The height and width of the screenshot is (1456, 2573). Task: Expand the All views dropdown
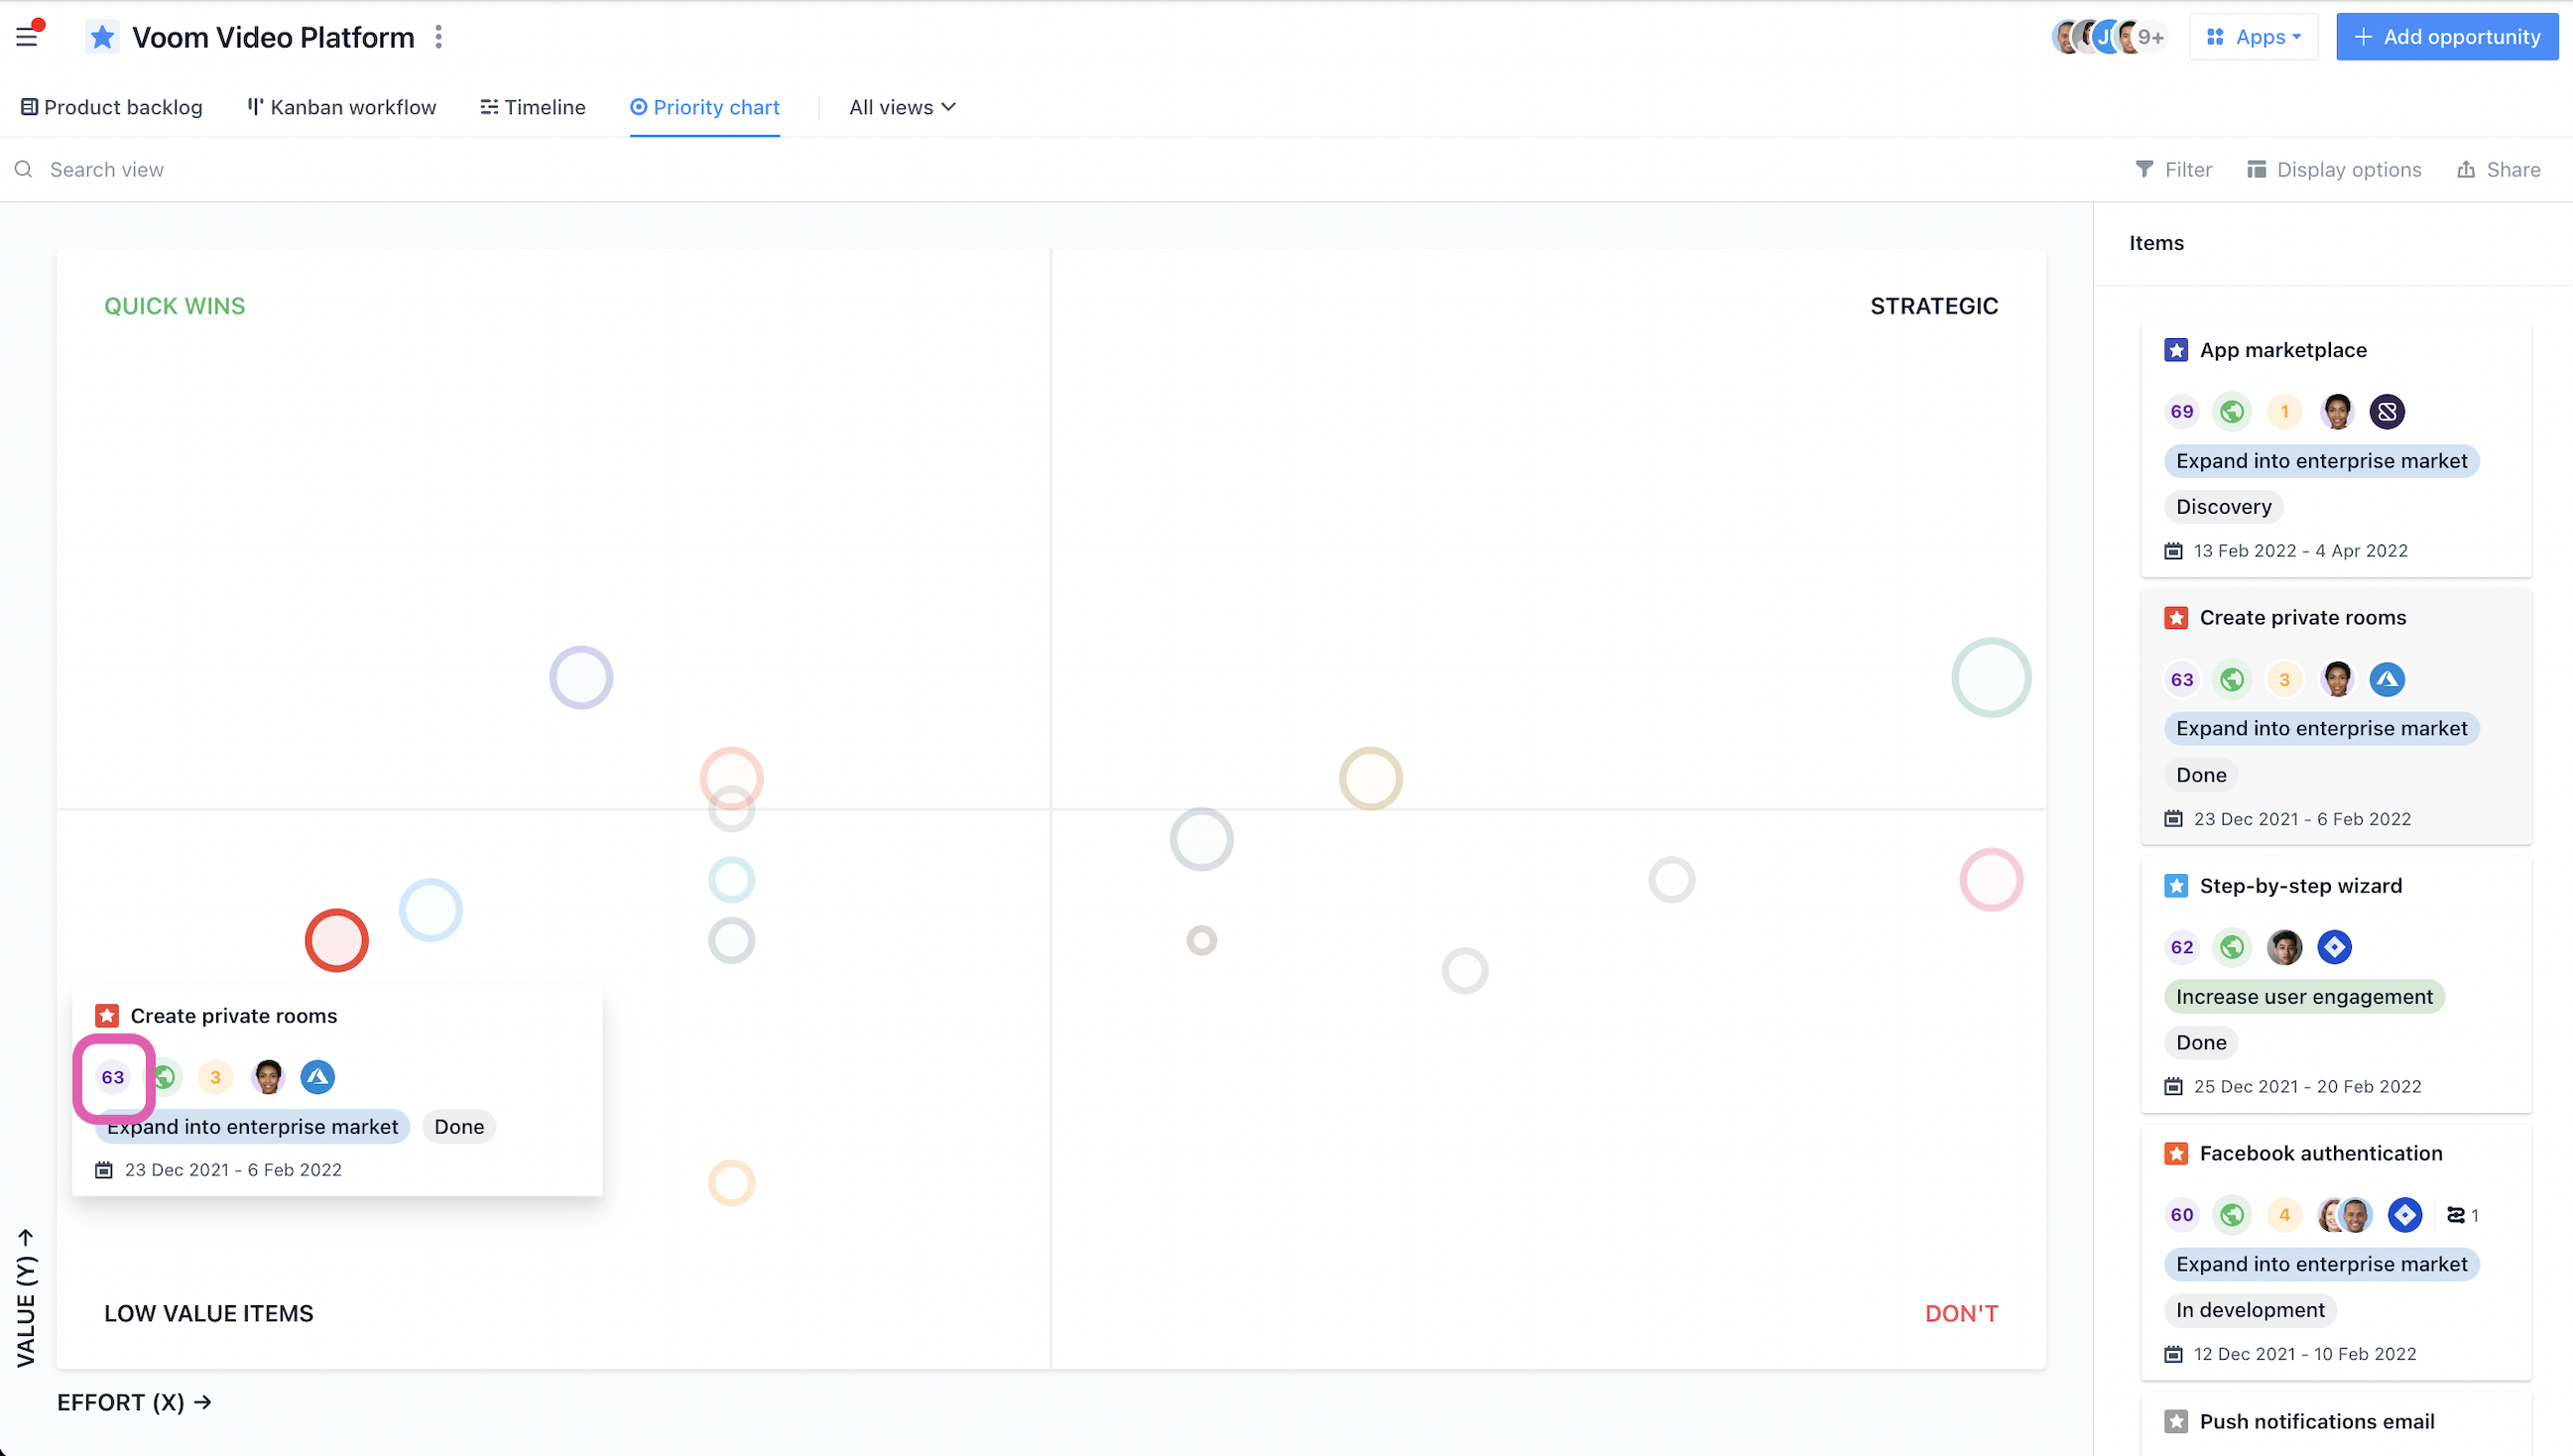tap(902, 107)
